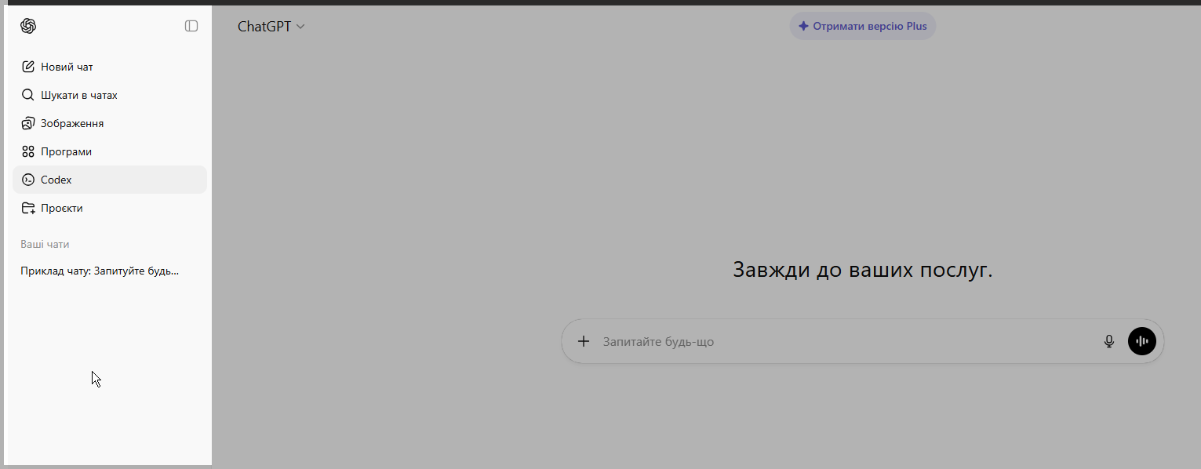Start voice mode with black waveform button

[x=1142, y=341]
